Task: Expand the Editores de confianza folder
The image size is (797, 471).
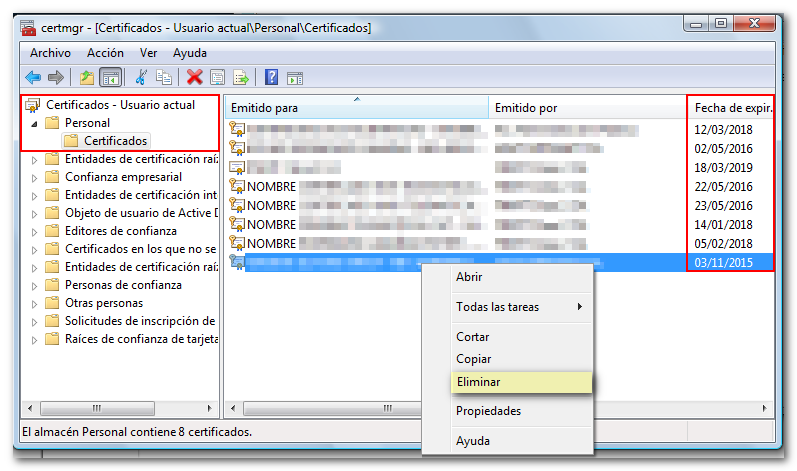Action: tap(34, 231)
